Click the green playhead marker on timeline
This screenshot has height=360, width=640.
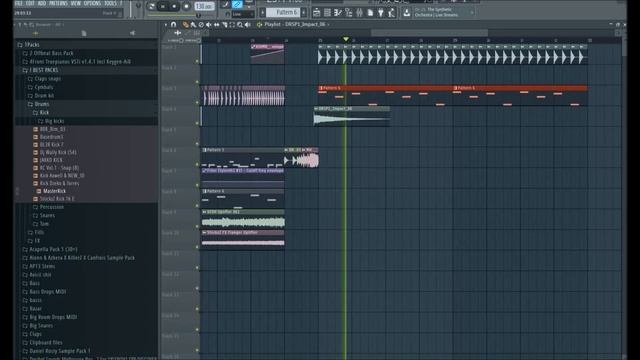346,39
